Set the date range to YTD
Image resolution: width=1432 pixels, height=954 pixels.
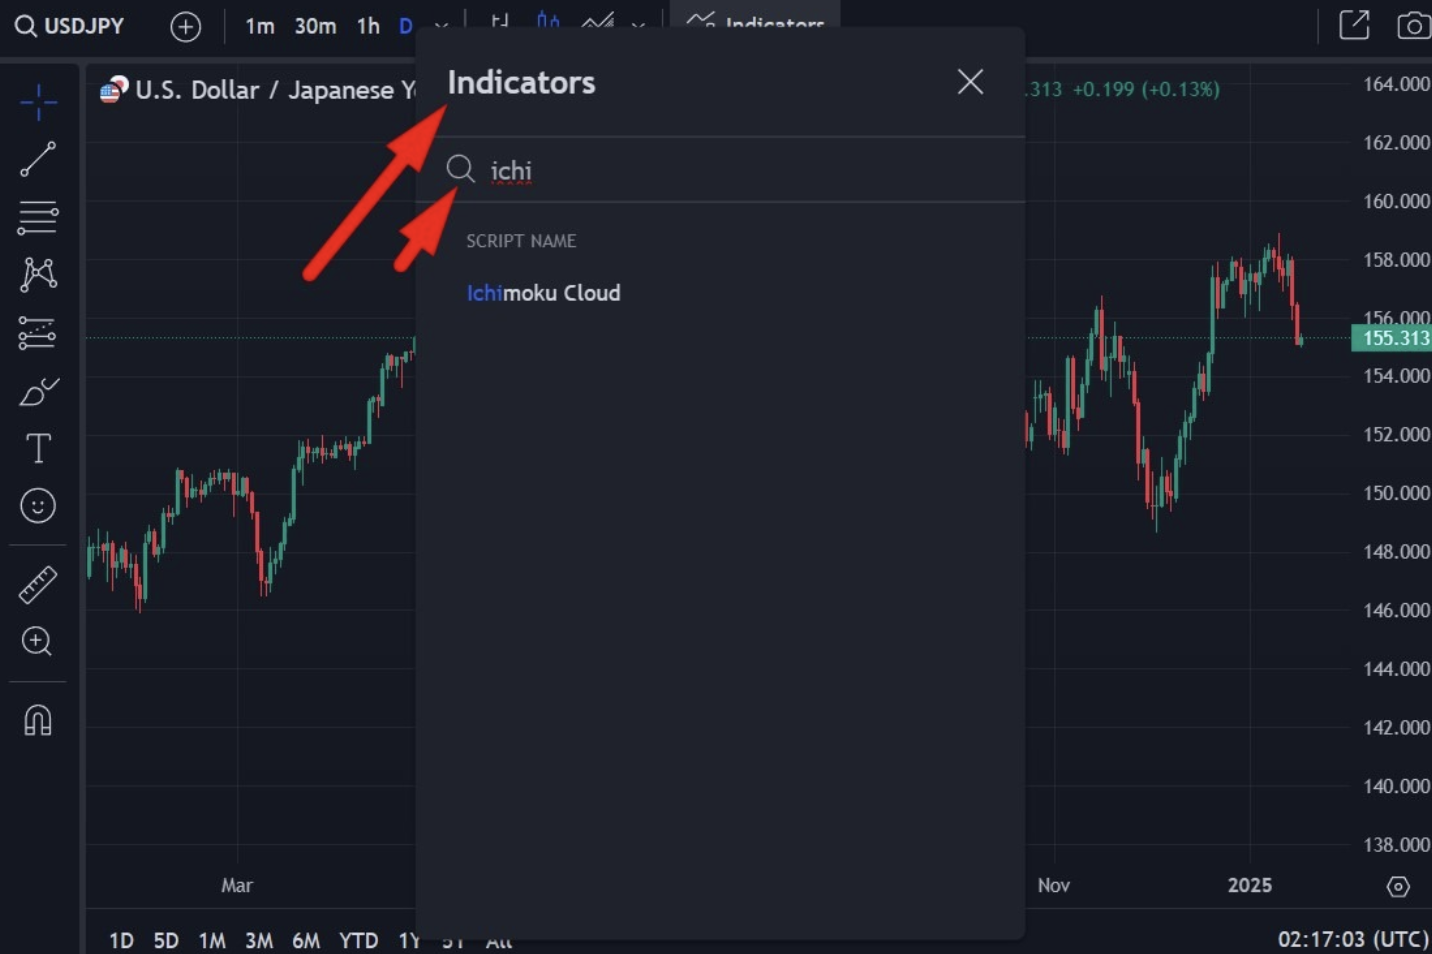tap(358, 940)
